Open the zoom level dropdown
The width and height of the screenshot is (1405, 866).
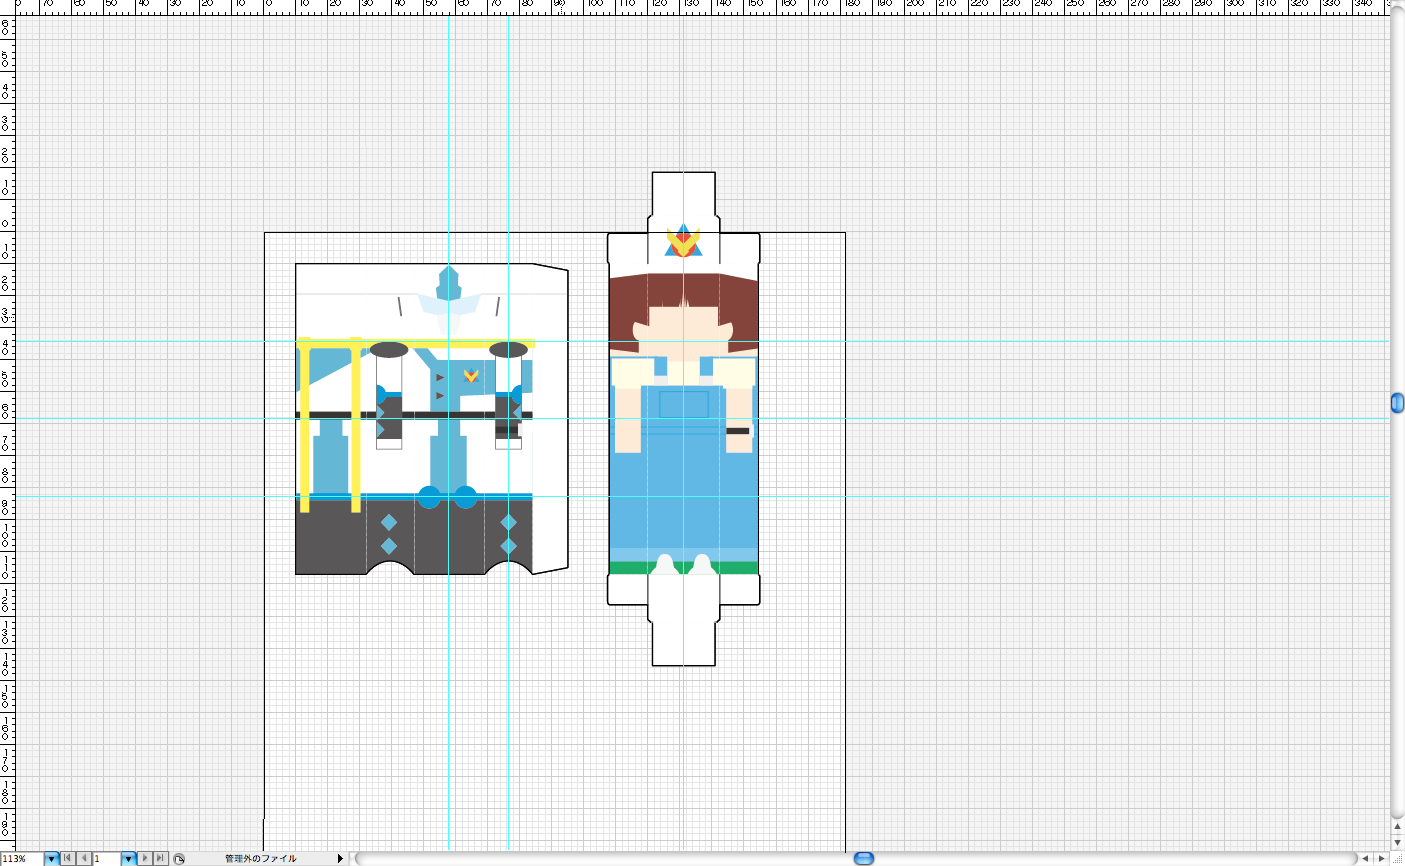pyautogui.click(x=52, y=858)
